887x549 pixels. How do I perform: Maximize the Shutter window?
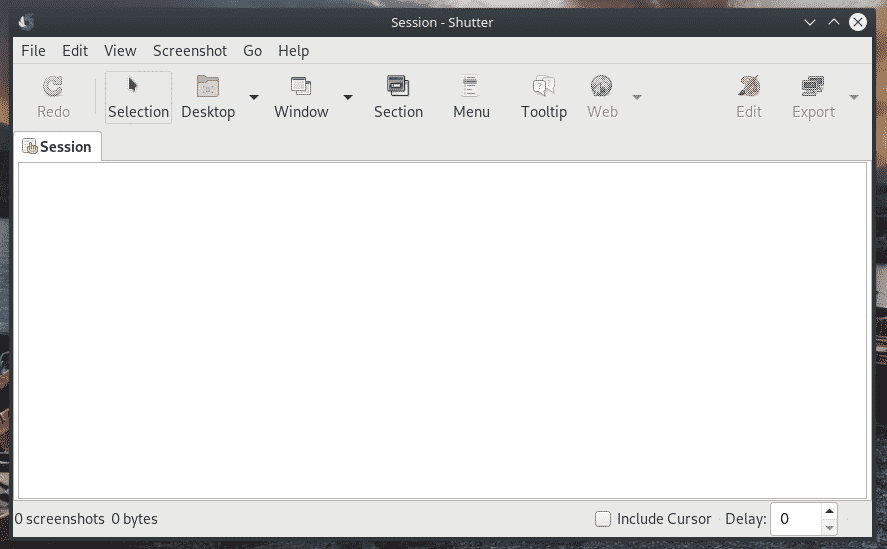pos(834,23)
